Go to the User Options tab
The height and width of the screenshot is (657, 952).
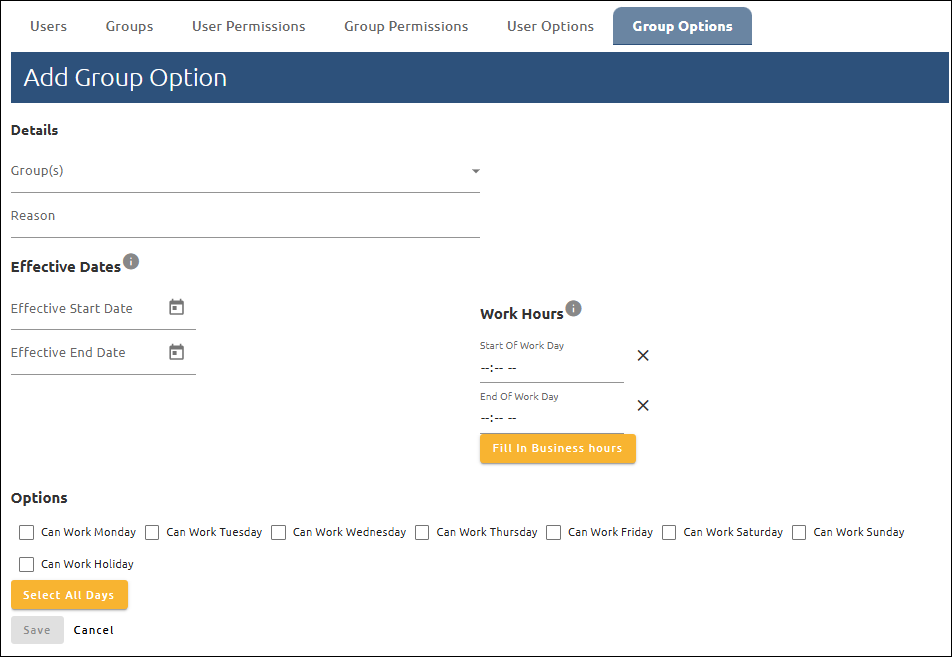coord(550,26)
